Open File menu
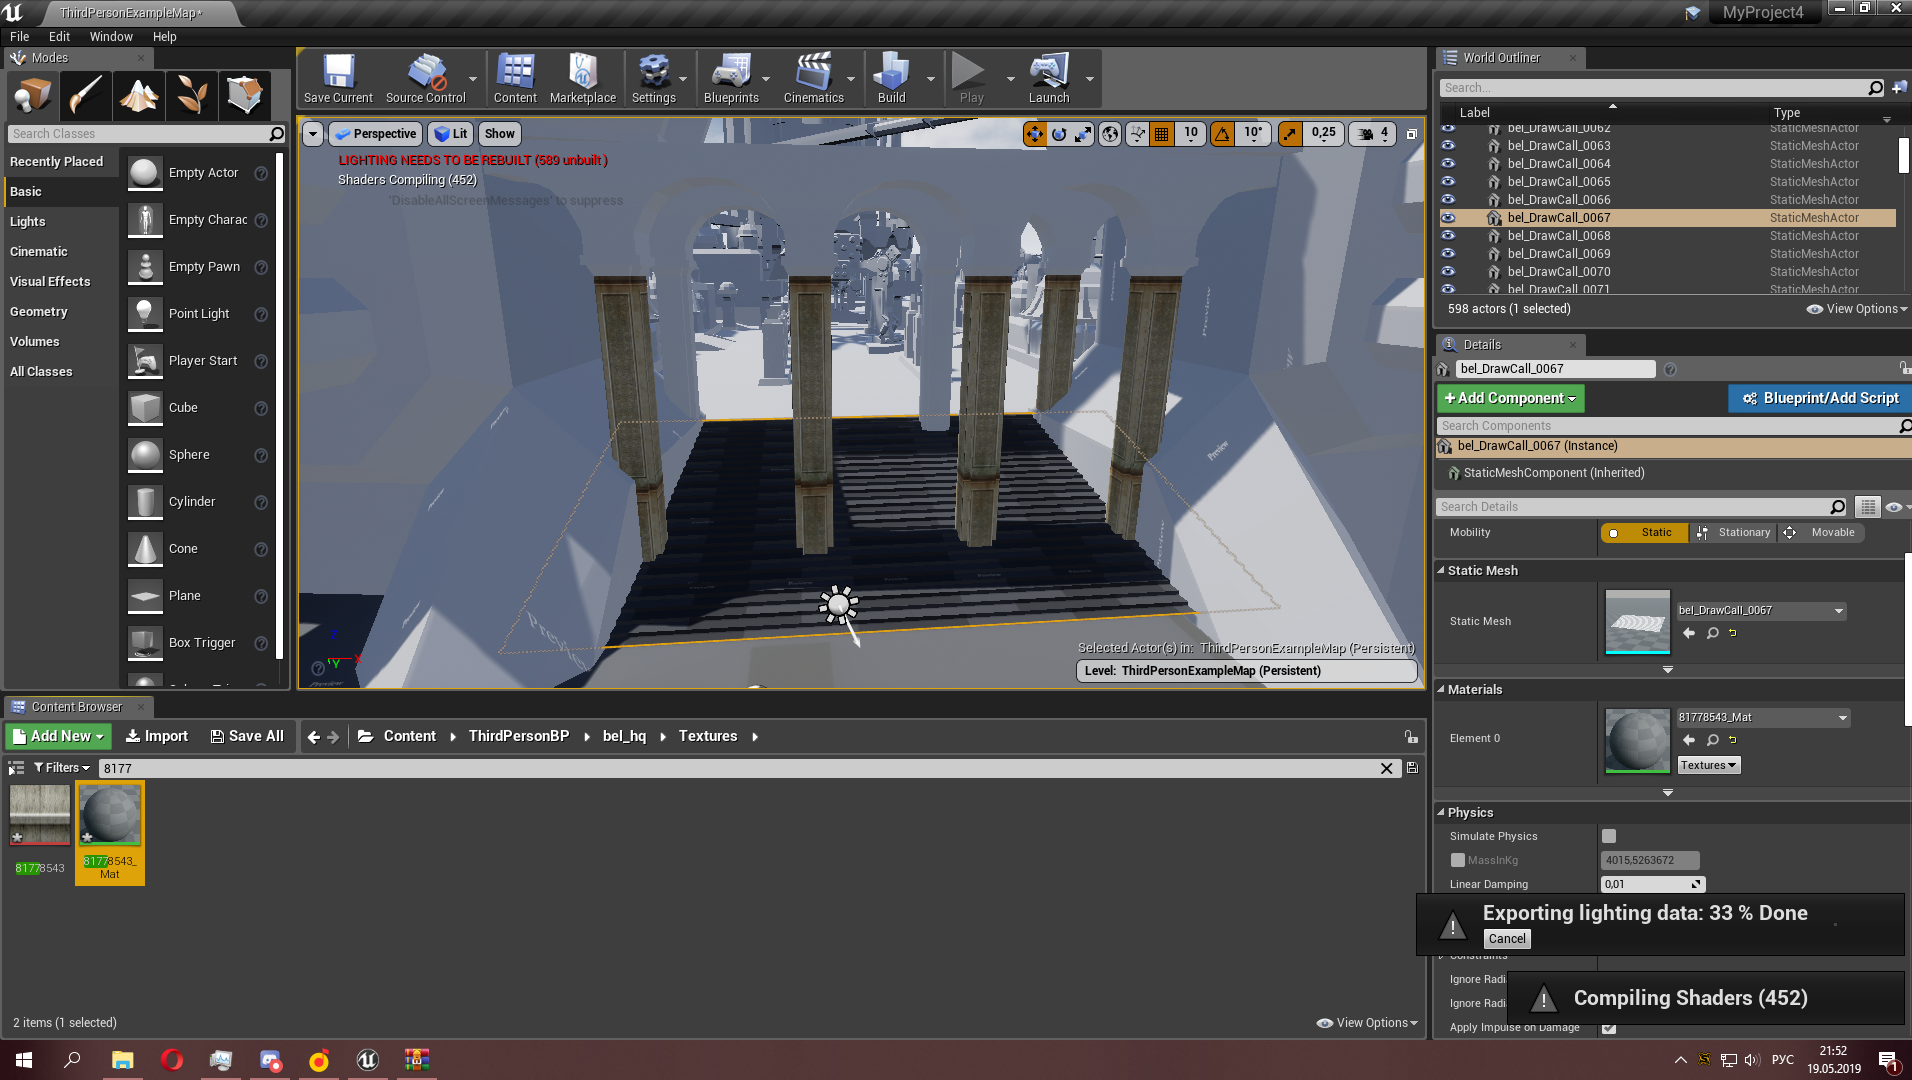The image size is (1912, 1080). (20, 36)
